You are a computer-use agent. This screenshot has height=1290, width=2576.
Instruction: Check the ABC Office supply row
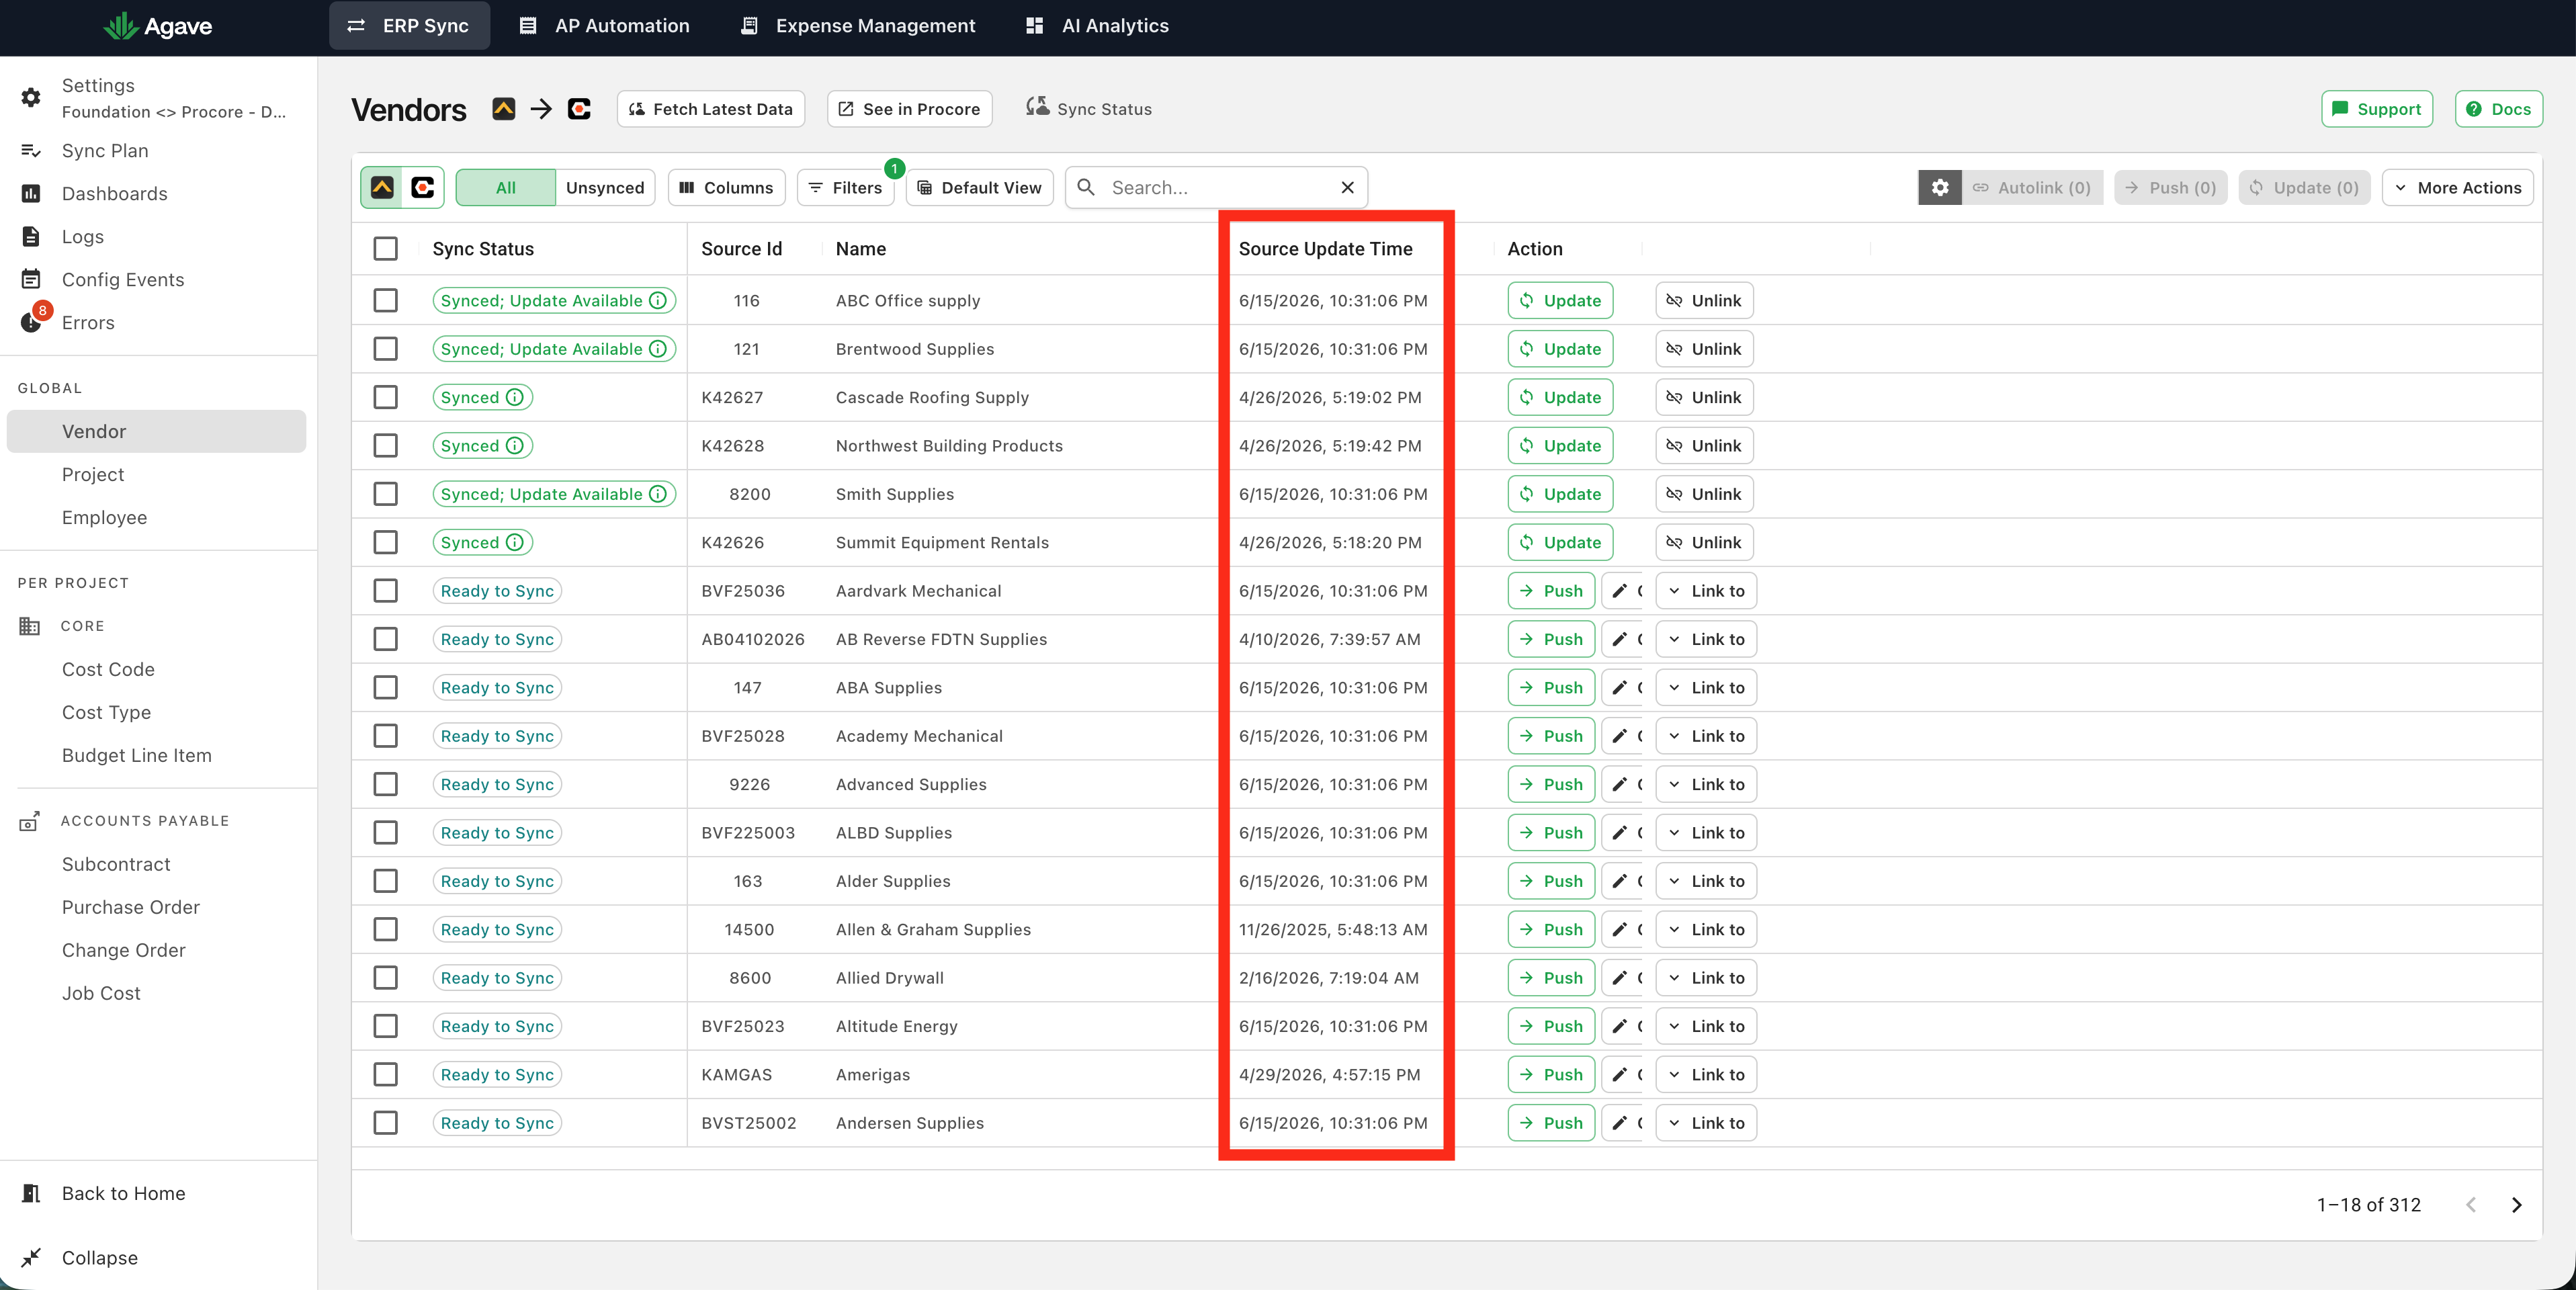click(386, 300)
